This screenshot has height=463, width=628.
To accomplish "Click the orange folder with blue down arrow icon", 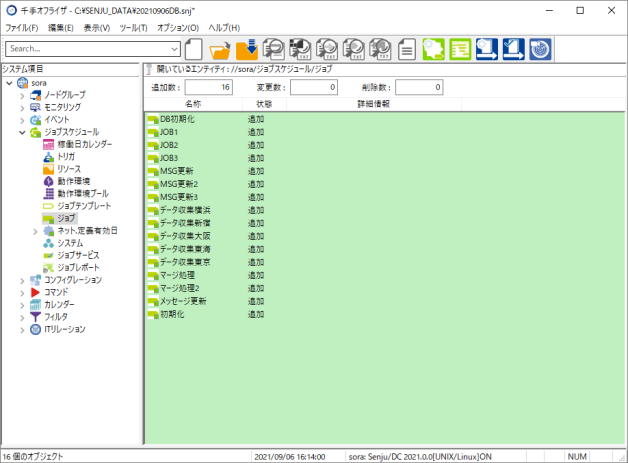I will (247, 49).
